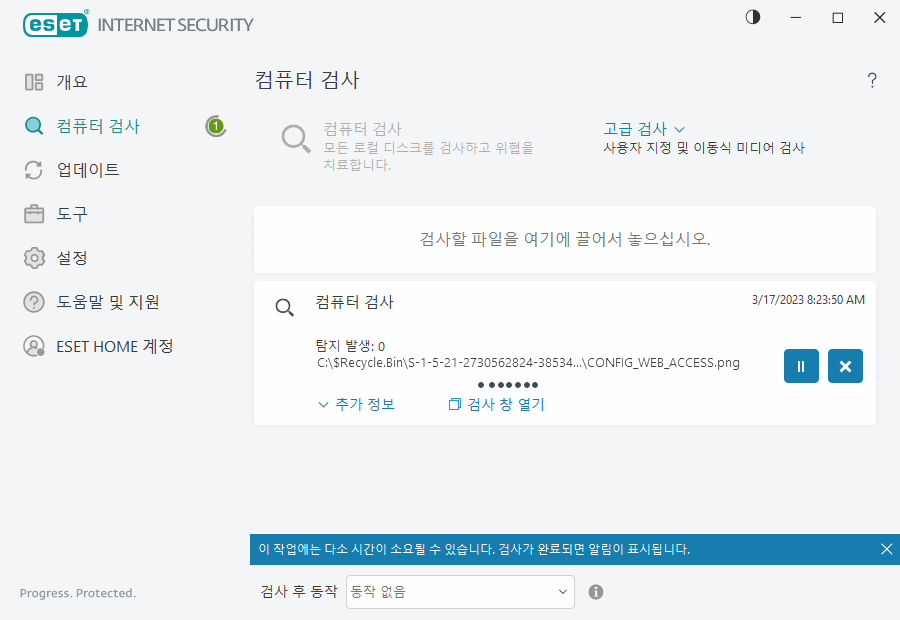Pause the running scan
The height and width of the screenshot is (620, 900).
[x=801, y=366]
